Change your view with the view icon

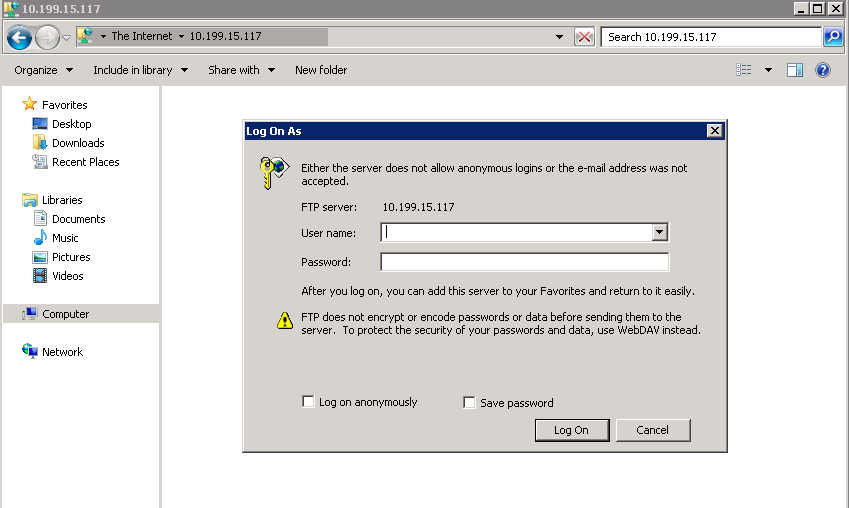743,70
